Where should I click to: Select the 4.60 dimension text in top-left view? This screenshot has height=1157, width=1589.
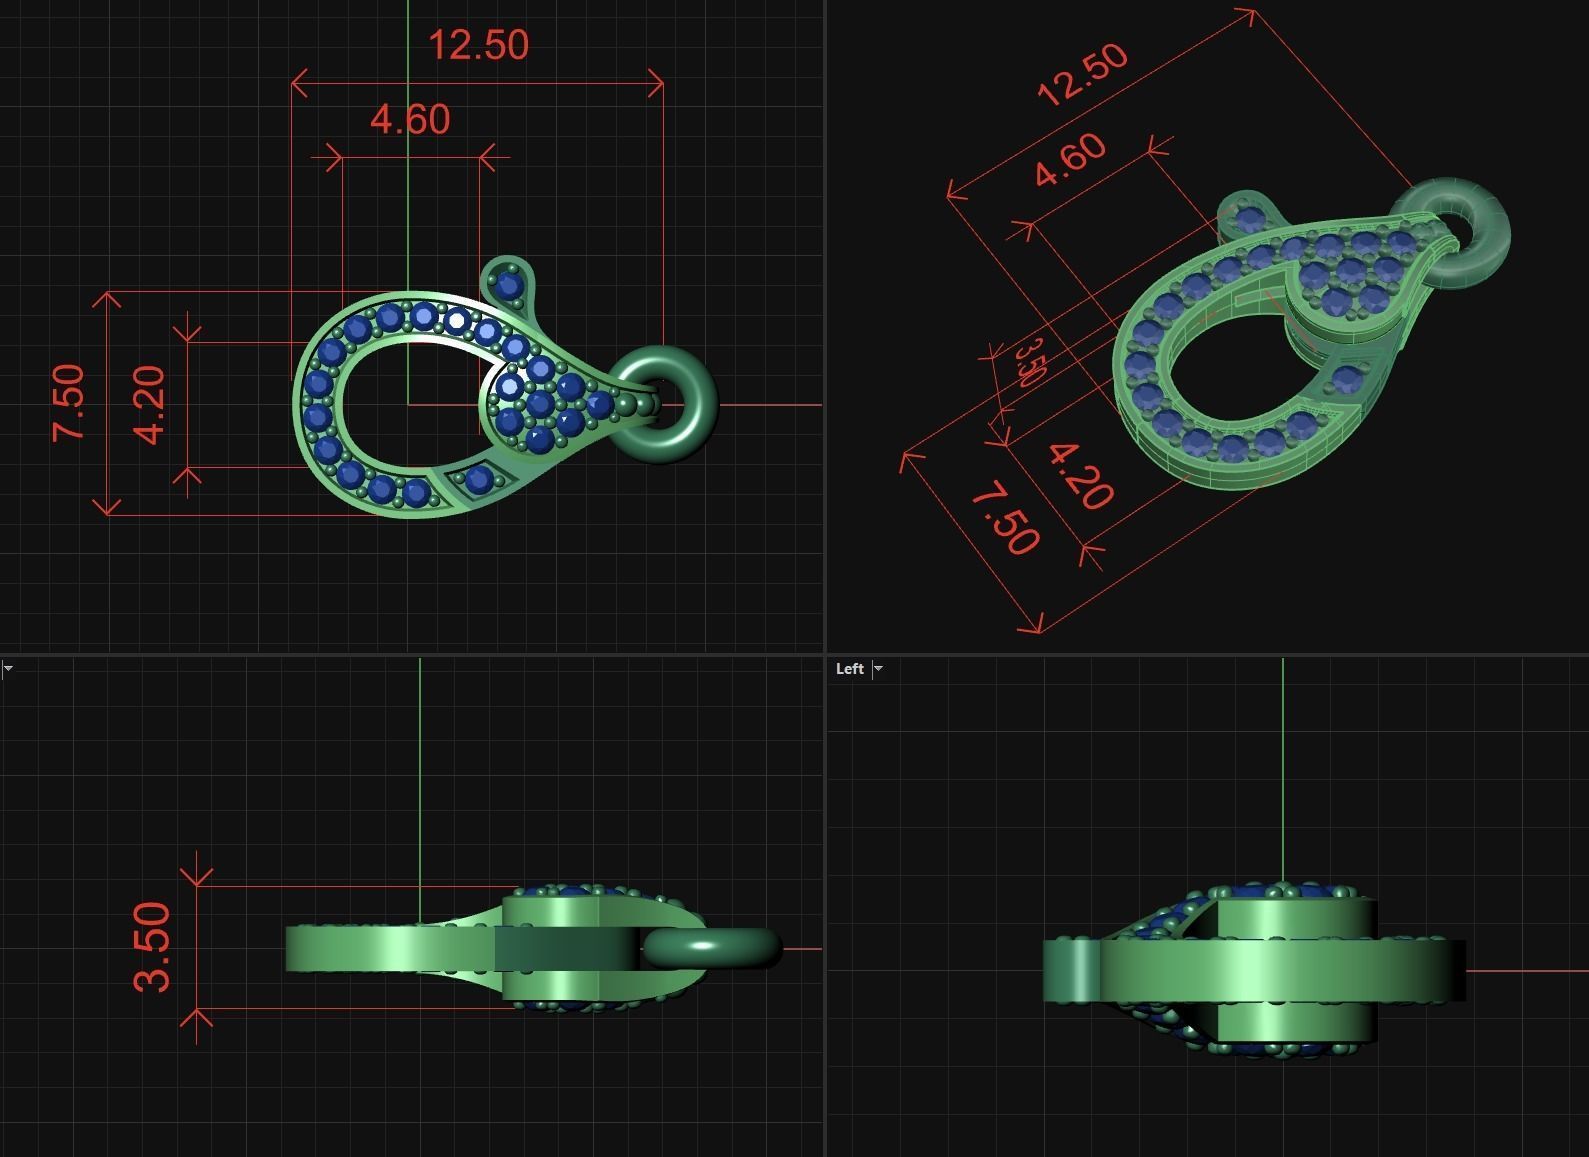tap(410, 120)
